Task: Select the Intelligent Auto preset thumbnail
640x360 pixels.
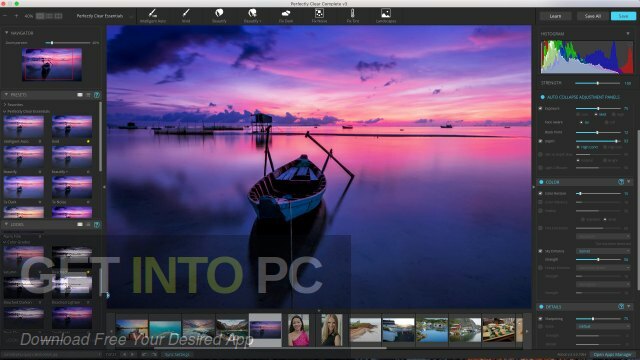Action: click(24, 127)
